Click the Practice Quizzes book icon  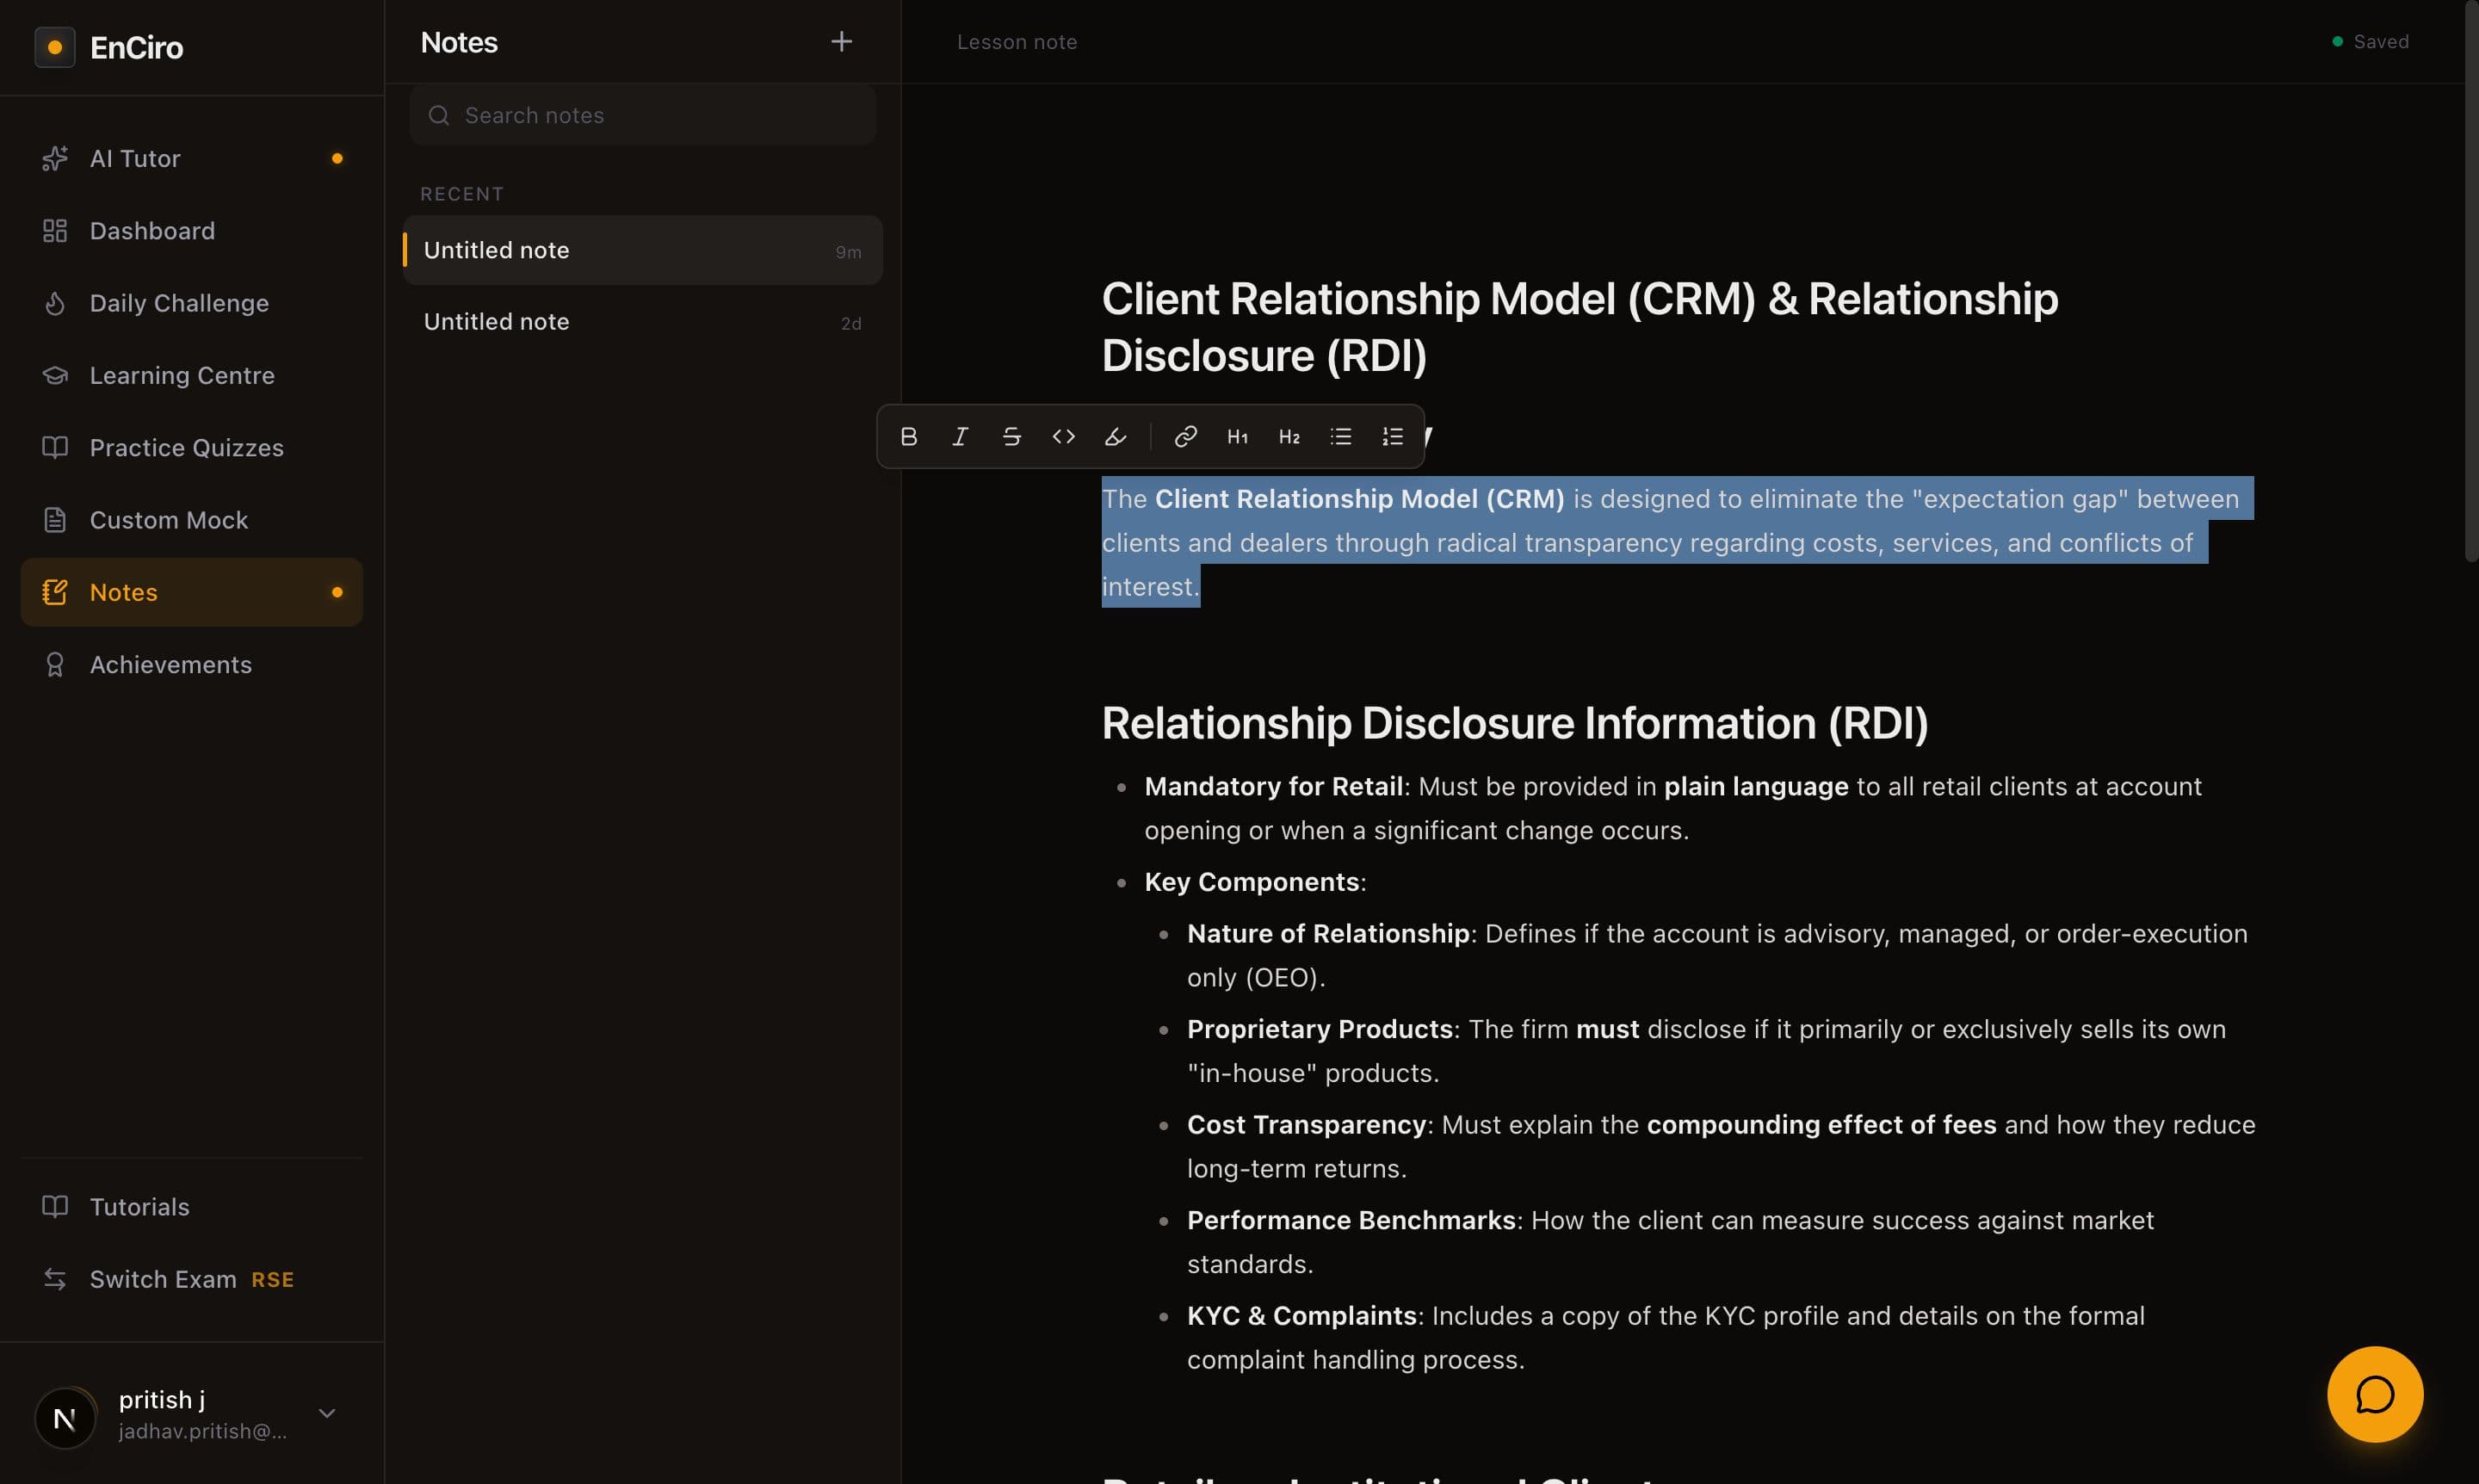tap(55, 447)
